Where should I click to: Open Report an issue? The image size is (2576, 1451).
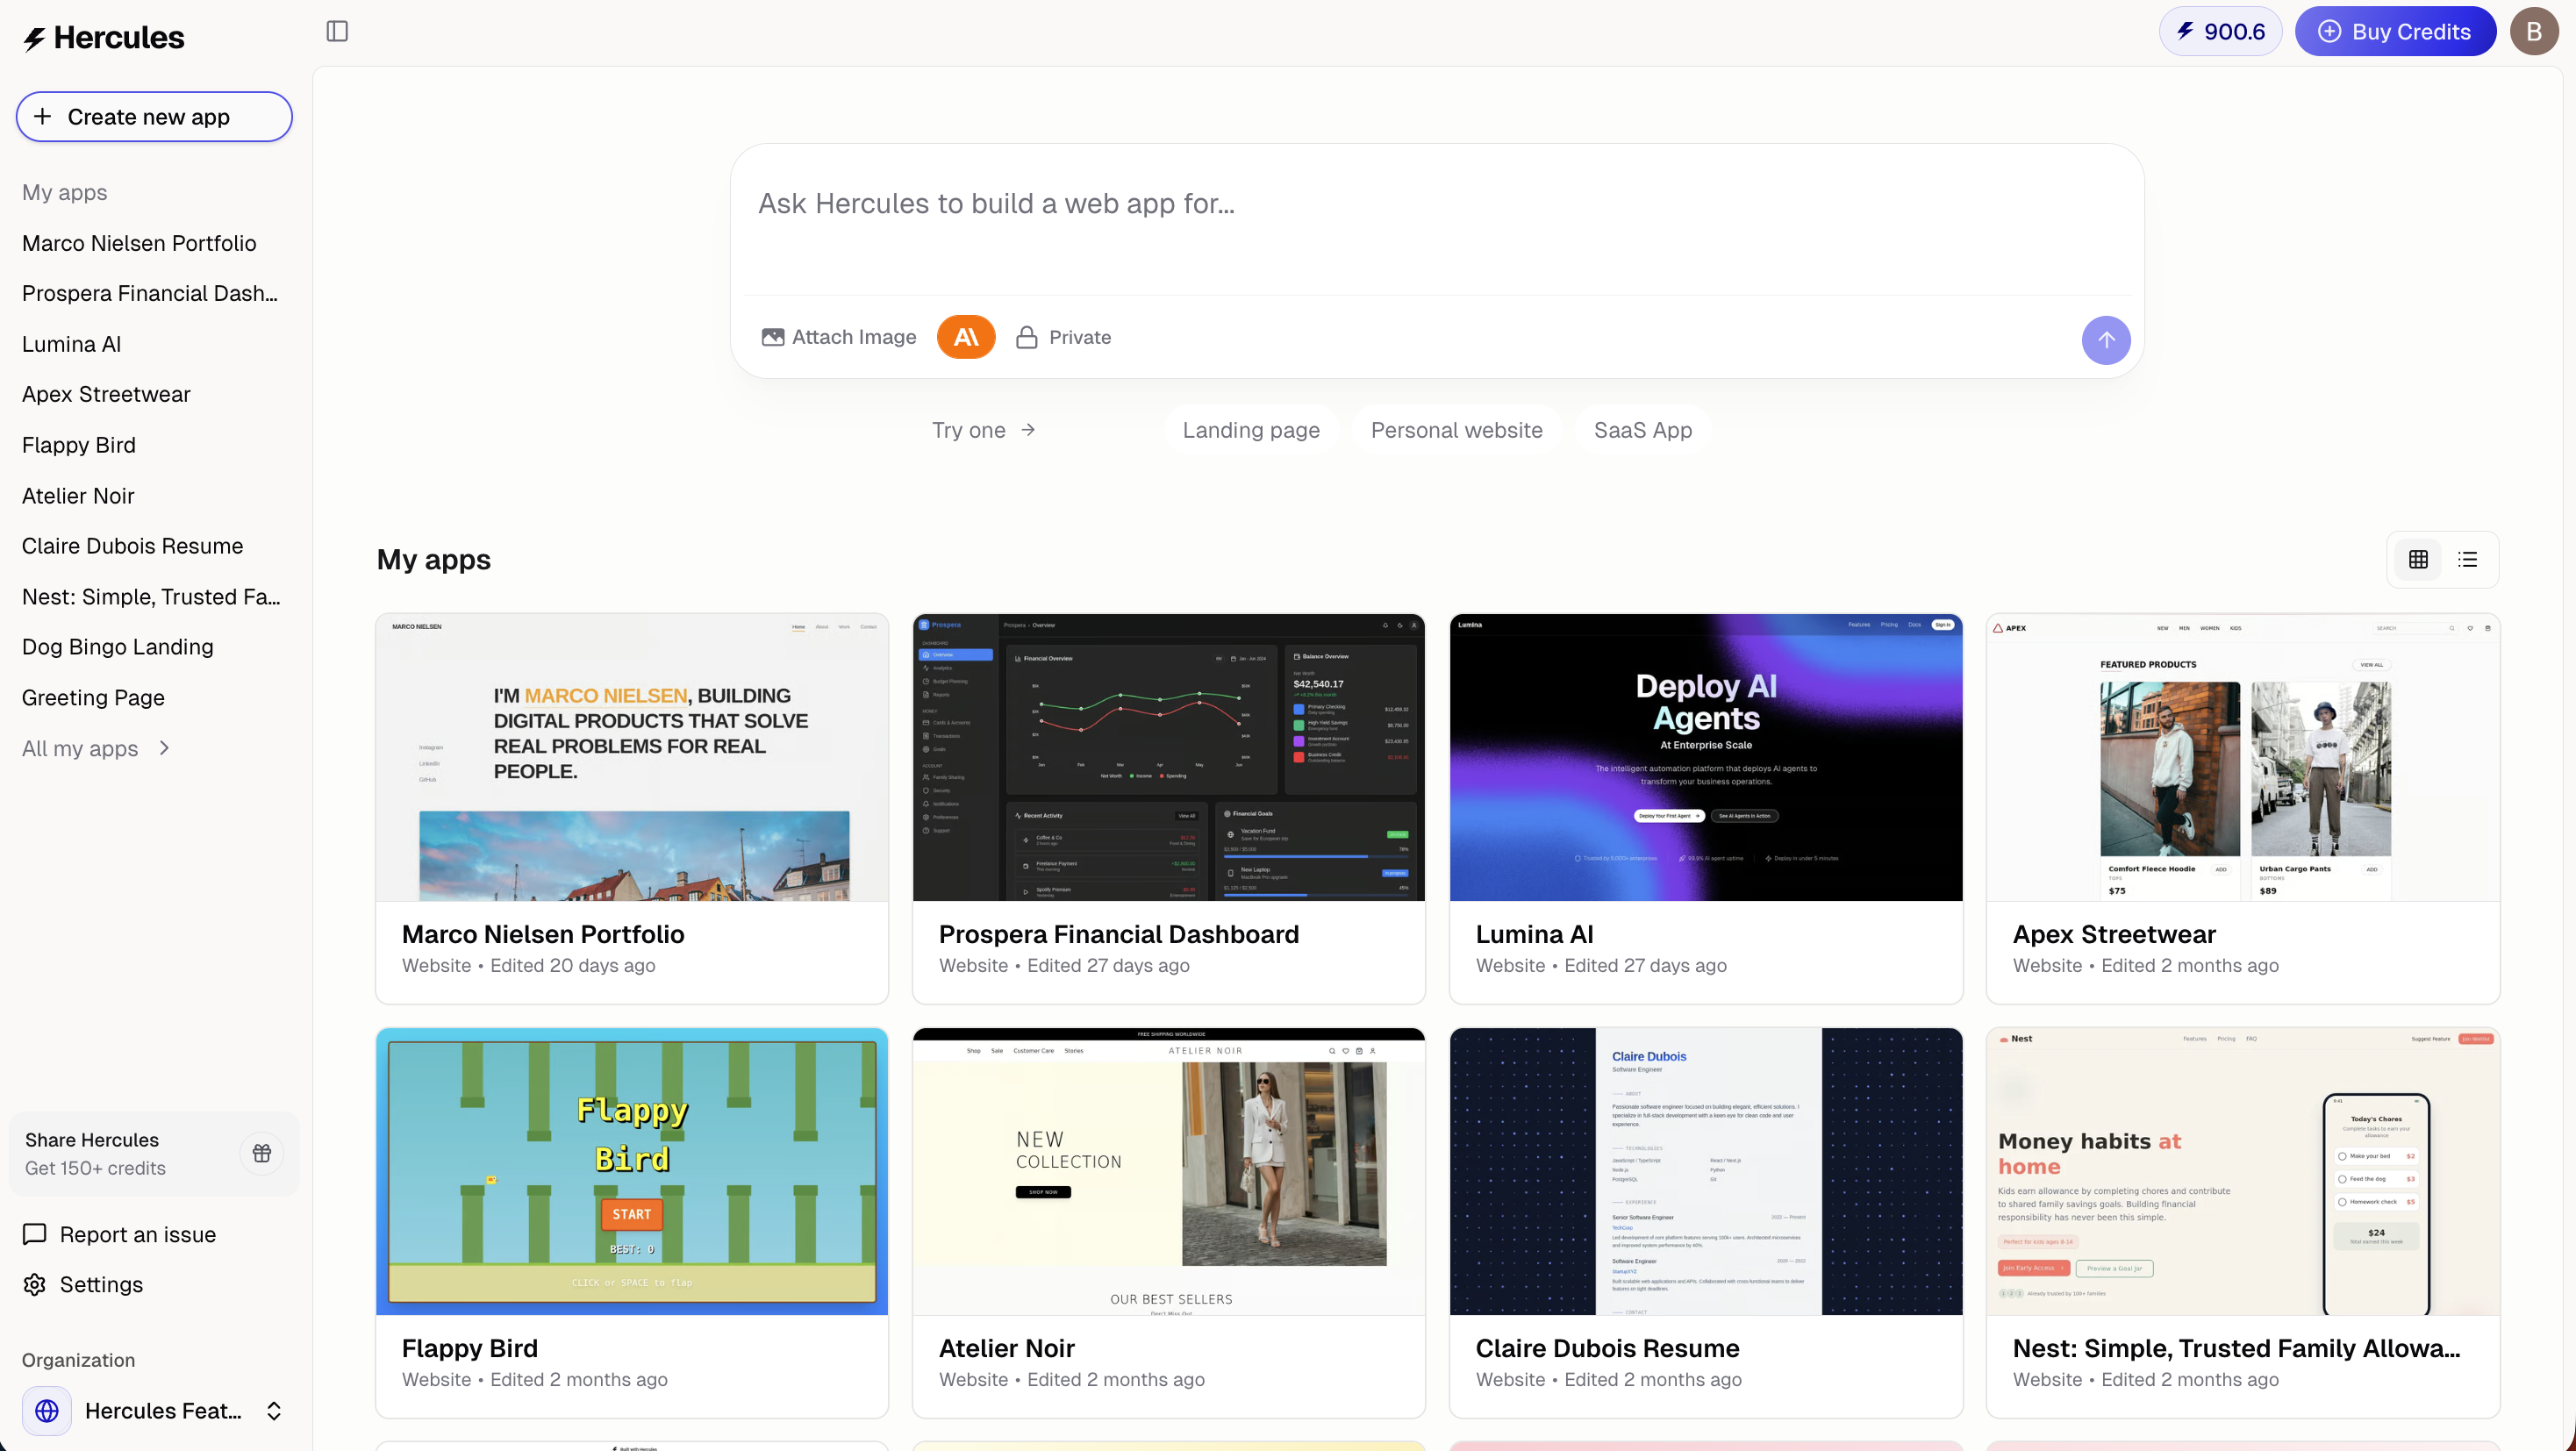pyautogui.click(x=119, y=1234)
